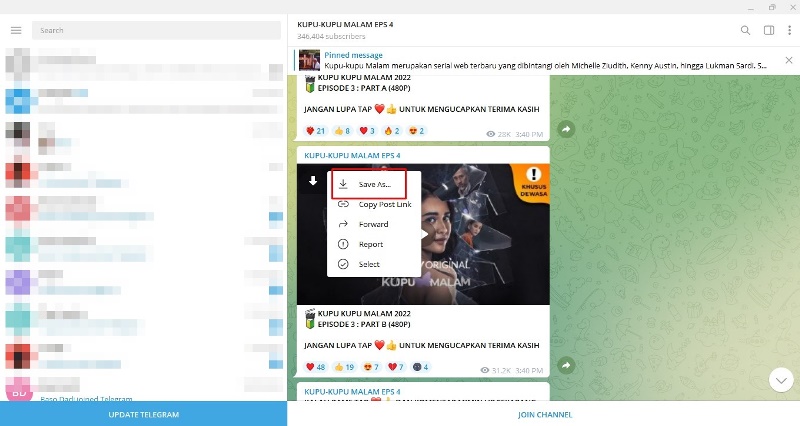Click the 346,404 subscribers text
The height and width of the screenshot is (426, 800).
point(331,37)
